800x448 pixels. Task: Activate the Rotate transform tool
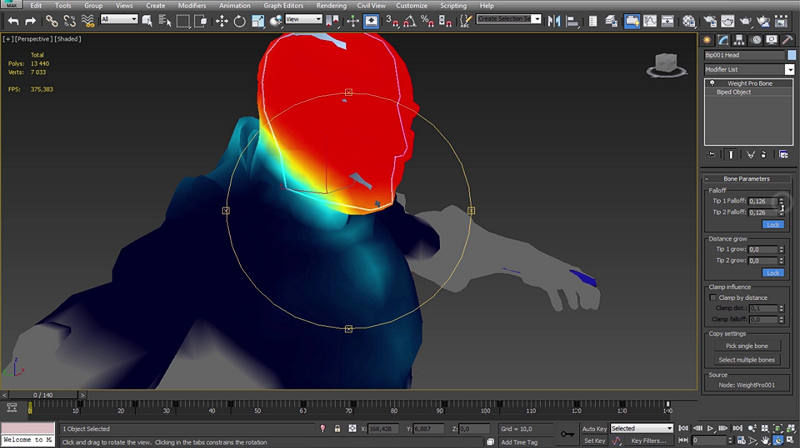click(238, 20)
